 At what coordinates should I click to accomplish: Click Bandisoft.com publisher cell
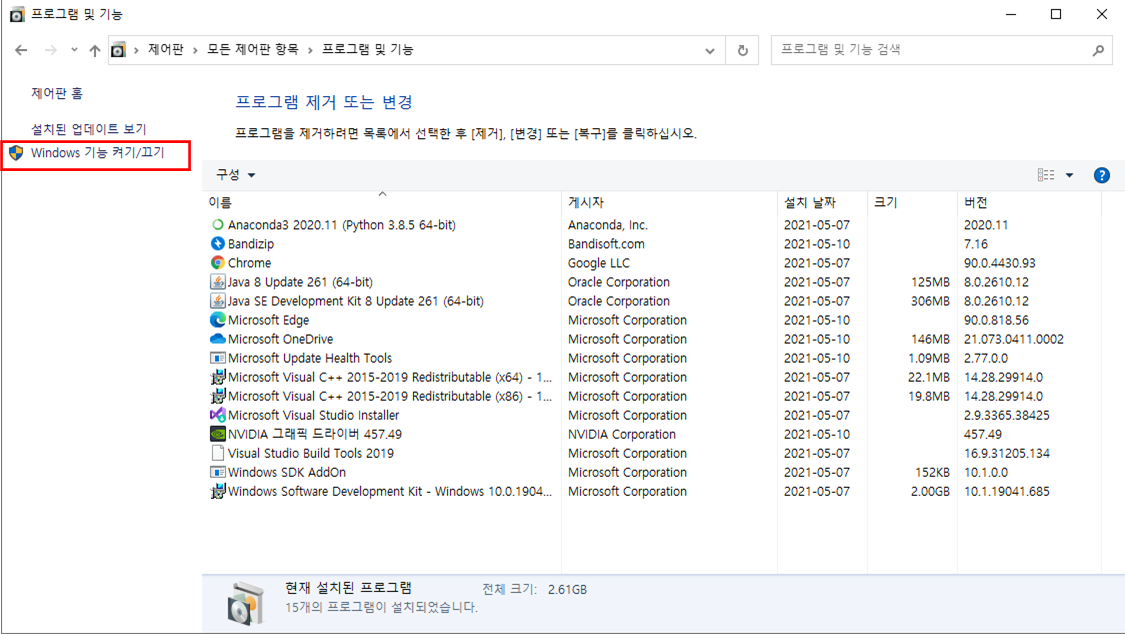[606, 244]
